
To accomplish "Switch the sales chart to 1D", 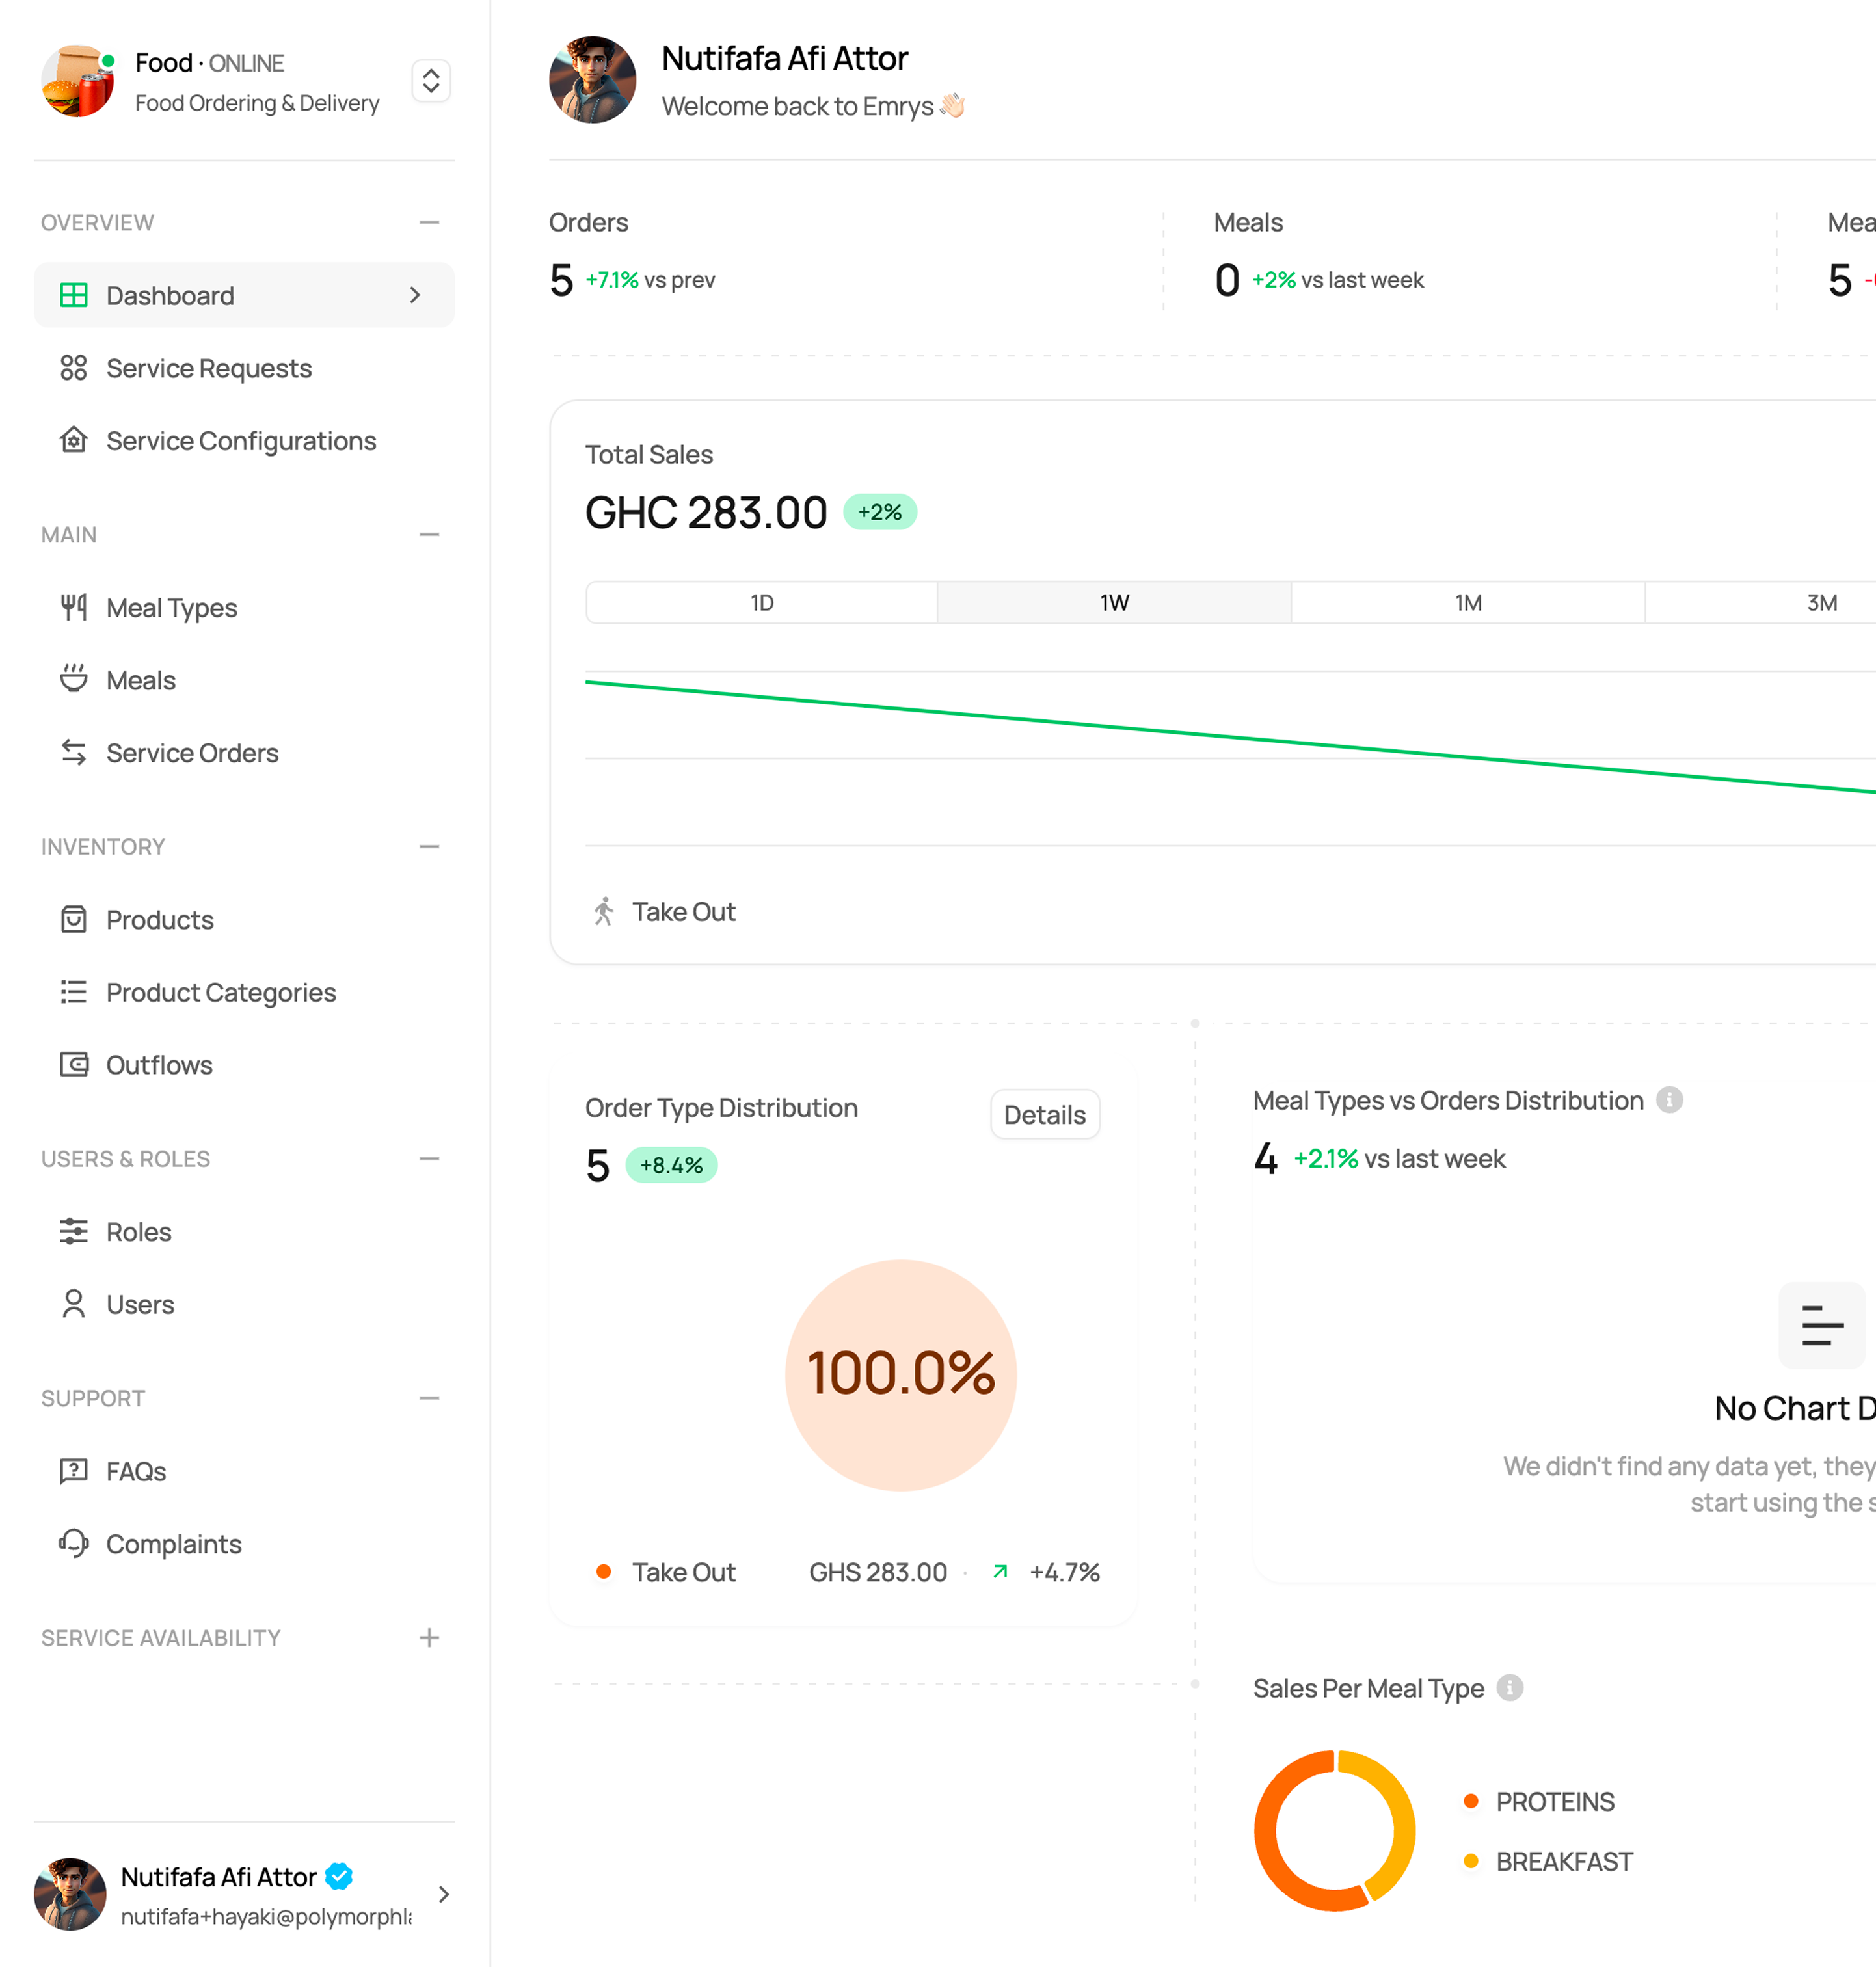I will pos(762,602).
